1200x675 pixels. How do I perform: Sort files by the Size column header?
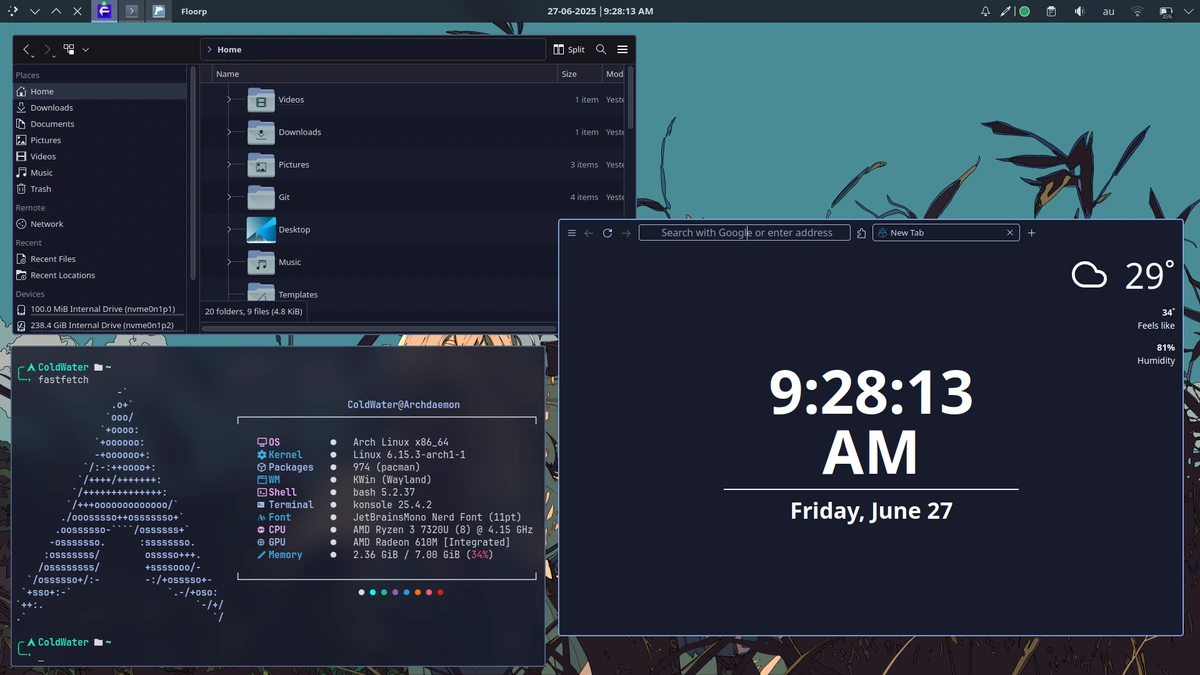[x=569, y=74]
